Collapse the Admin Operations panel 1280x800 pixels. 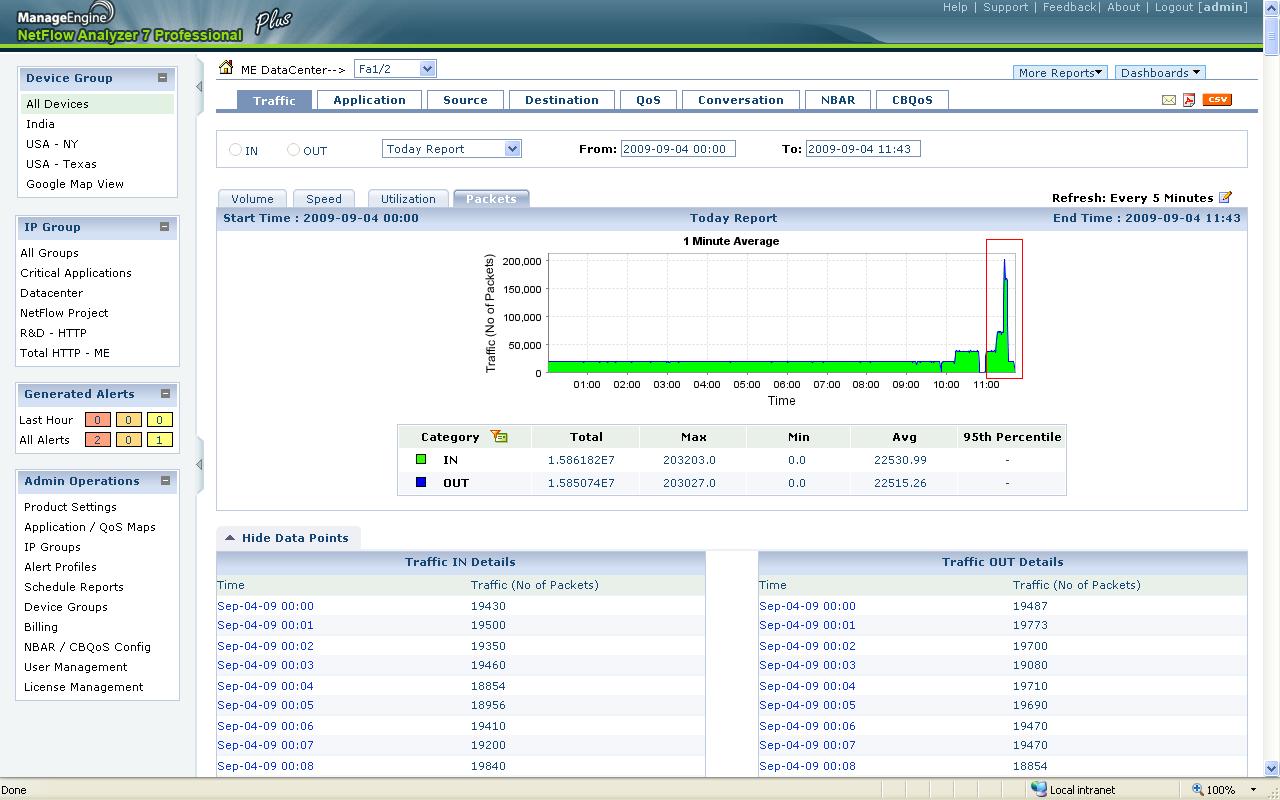[164, 480]
